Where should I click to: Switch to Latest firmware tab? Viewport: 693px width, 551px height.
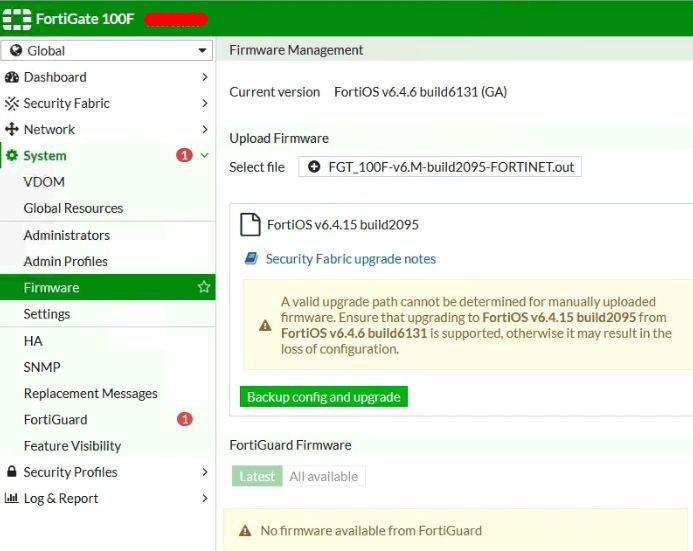pos(257,476)
